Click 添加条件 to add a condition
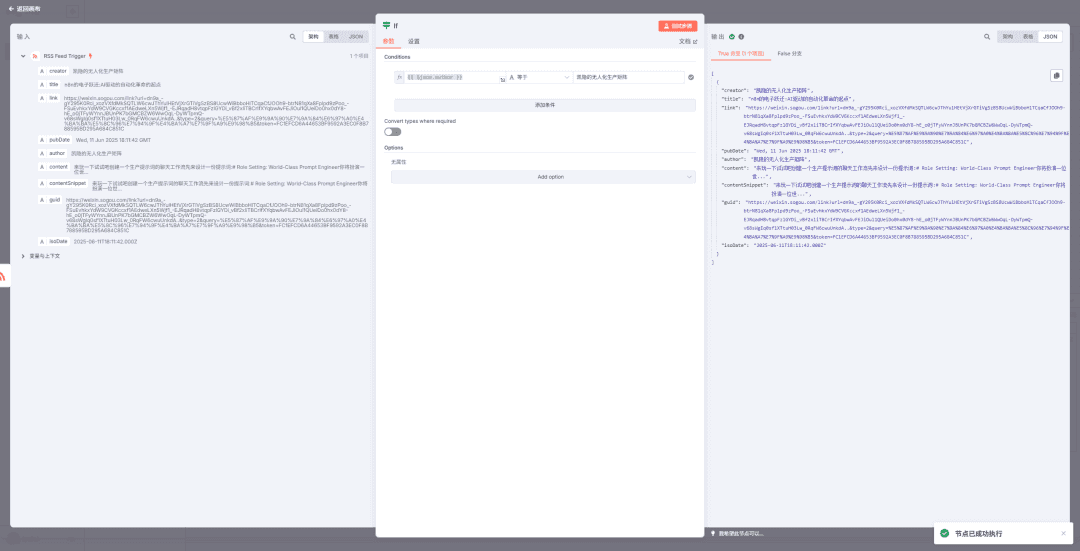Screen dimensions: 1080x551 545,105
